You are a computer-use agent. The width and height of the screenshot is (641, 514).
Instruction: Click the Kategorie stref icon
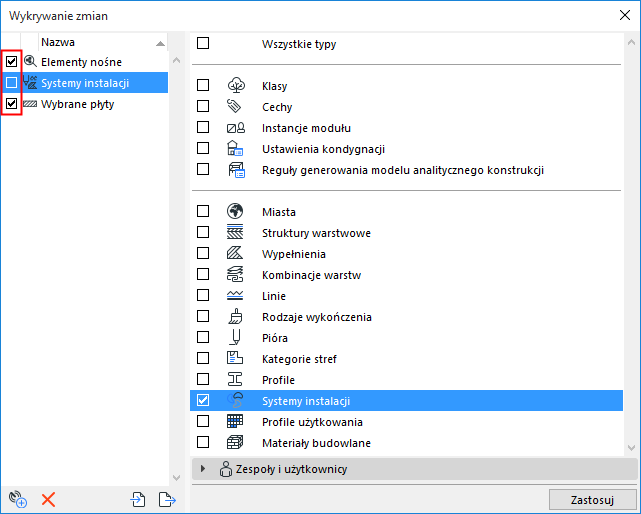click(x=235, y=358)
